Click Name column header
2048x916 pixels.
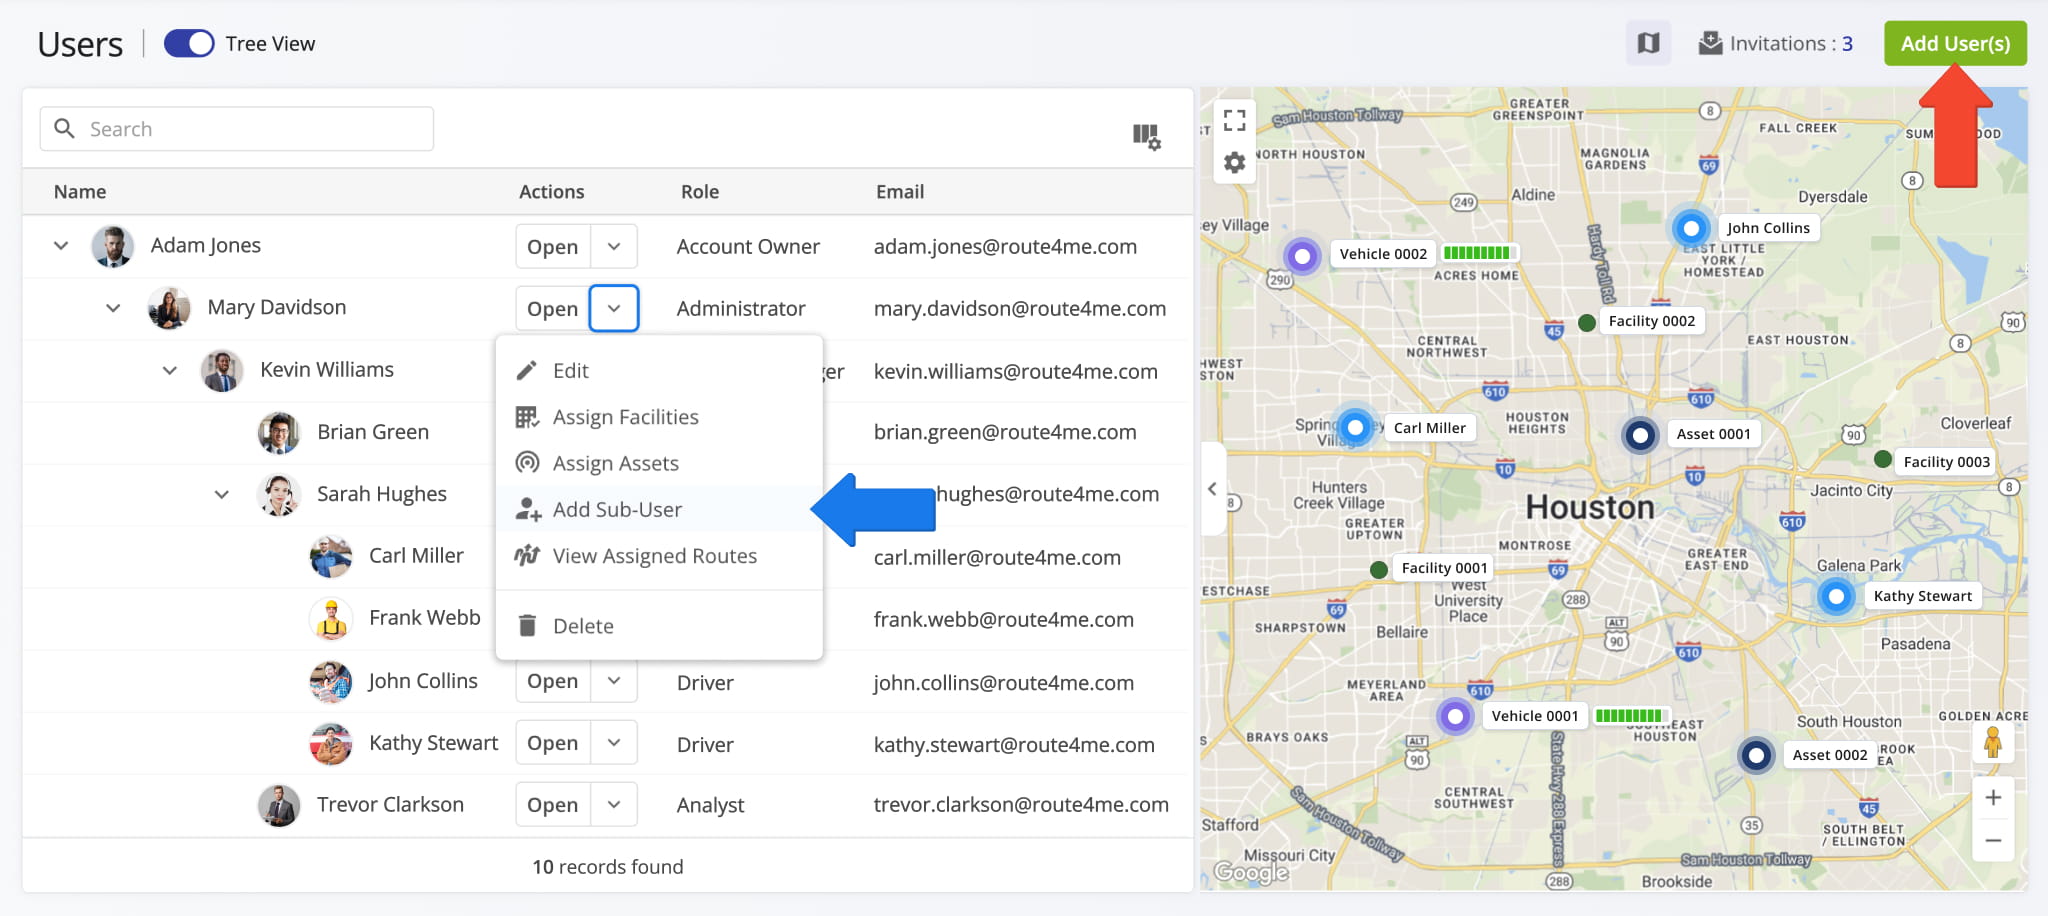(x=80, y=192)
